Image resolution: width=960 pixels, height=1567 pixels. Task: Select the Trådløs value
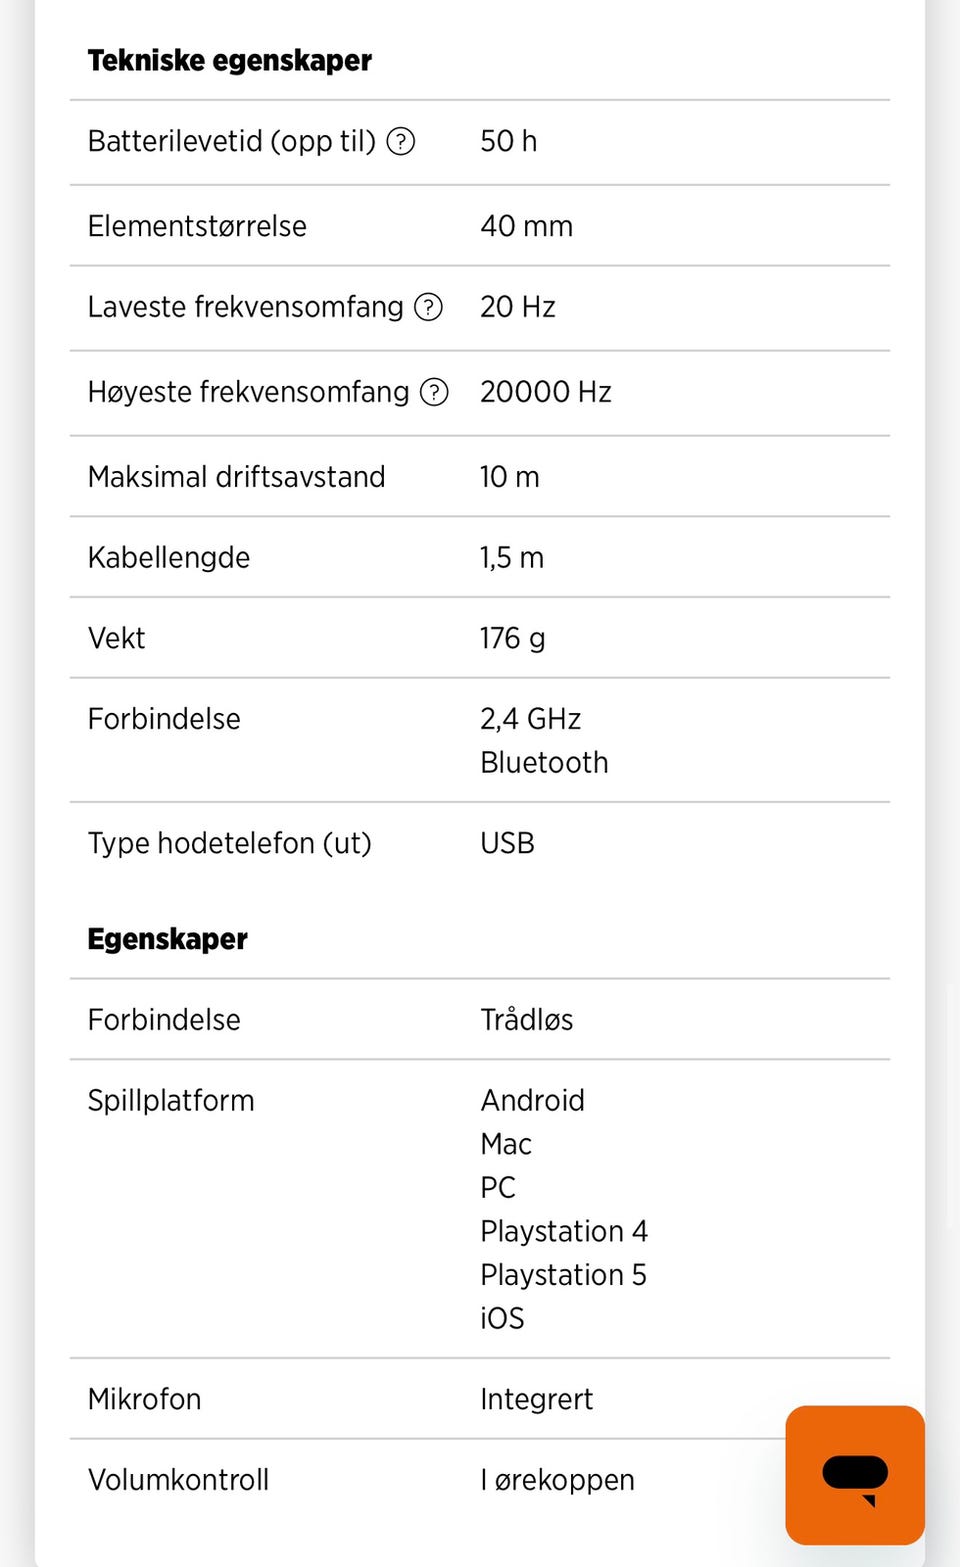(x=526, y=1020)
